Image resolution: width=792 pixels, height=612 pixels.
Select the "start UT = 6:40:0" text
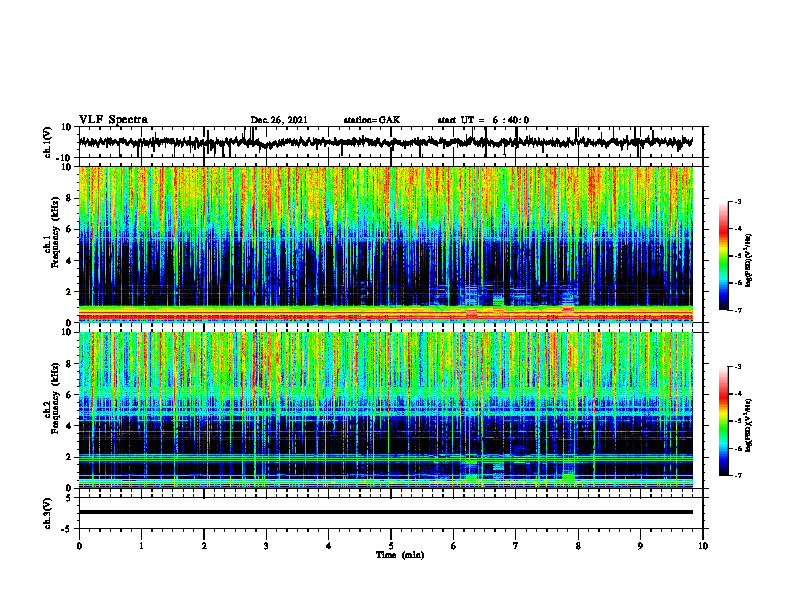483,120
